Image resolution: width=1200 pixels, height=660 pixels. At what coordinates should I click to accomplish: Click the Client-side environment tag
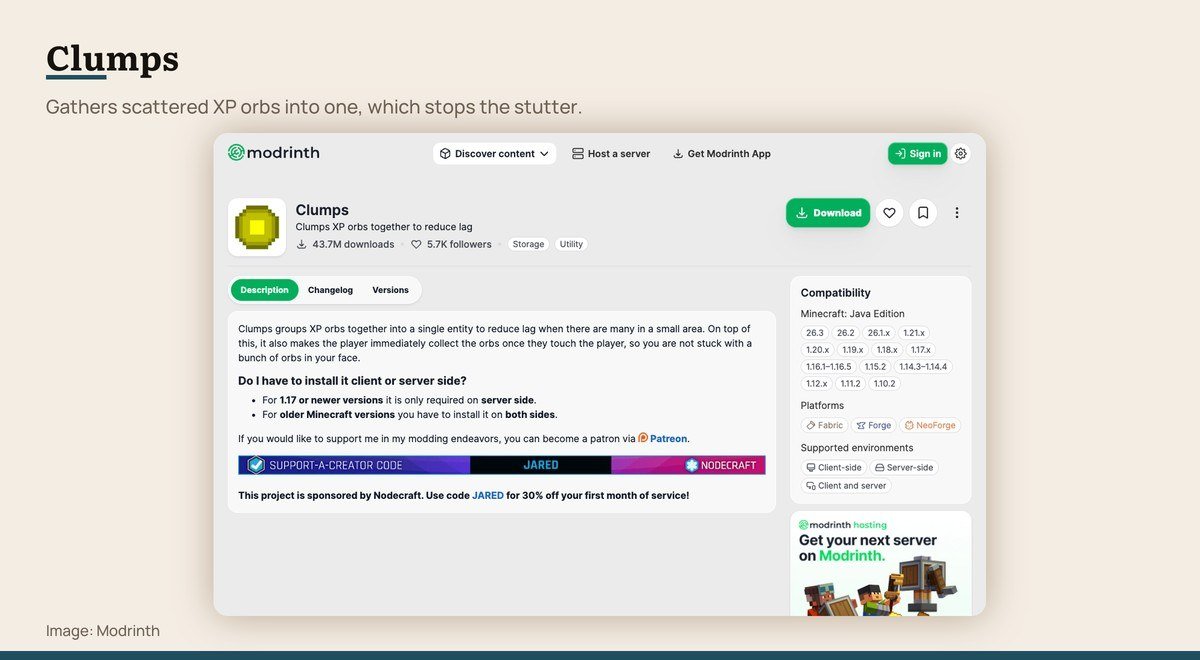click(834, 468)
